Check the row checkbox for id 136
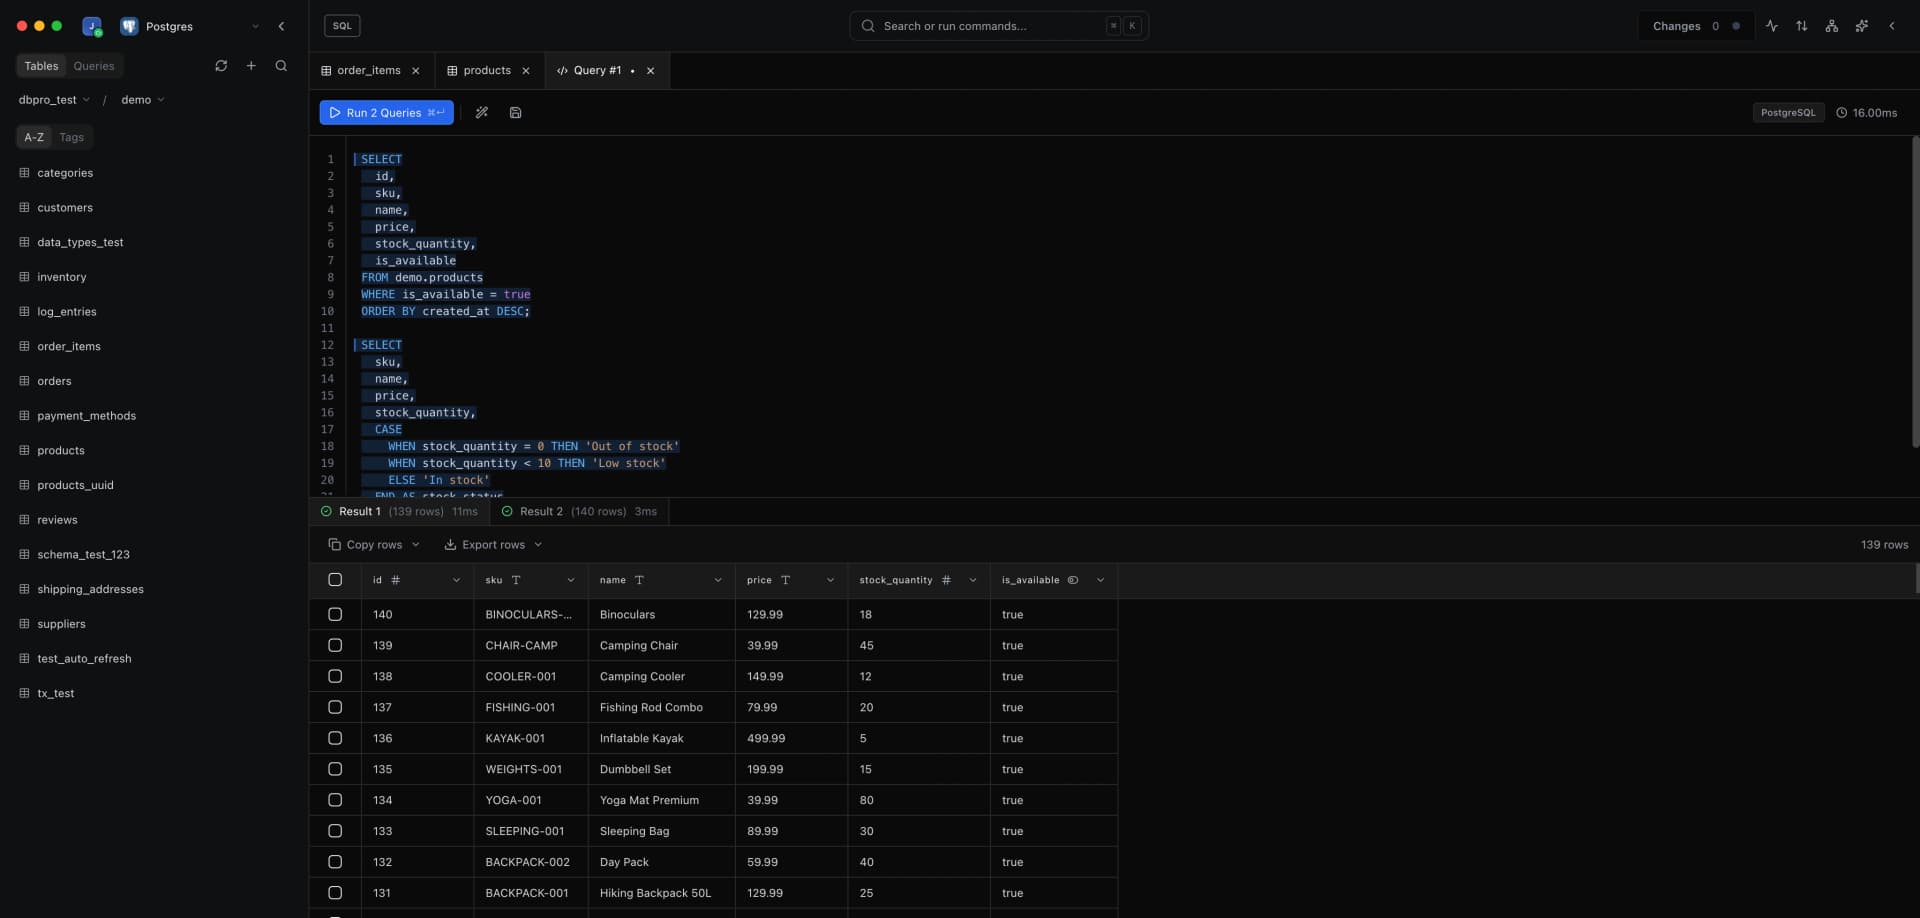The image size is (1920, 918). pyautogui.click(x=335, y=739)
